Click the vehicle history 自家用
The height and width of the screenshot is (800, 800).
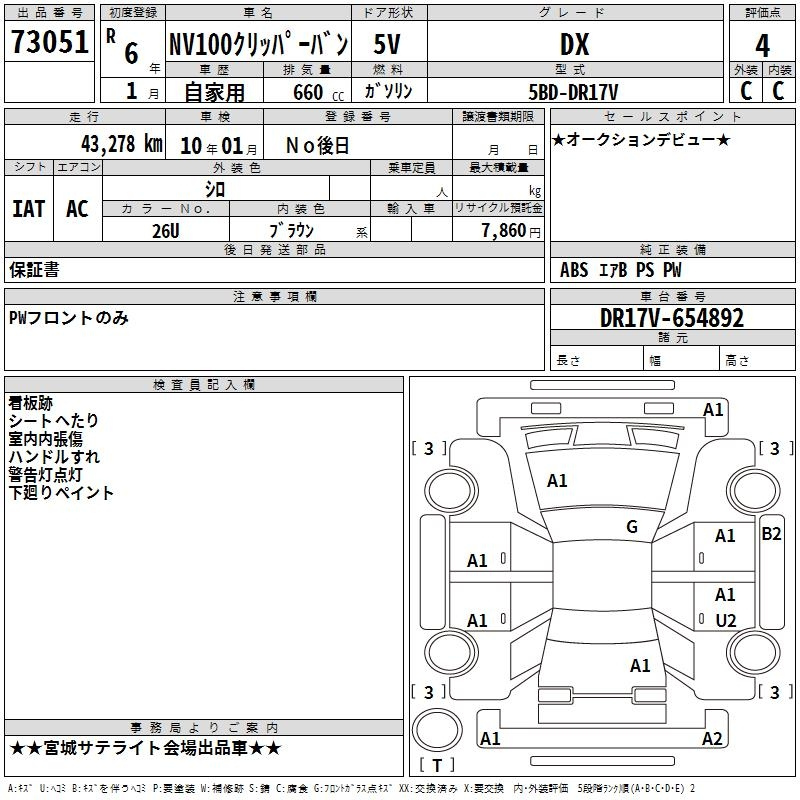tap(214, 92)
